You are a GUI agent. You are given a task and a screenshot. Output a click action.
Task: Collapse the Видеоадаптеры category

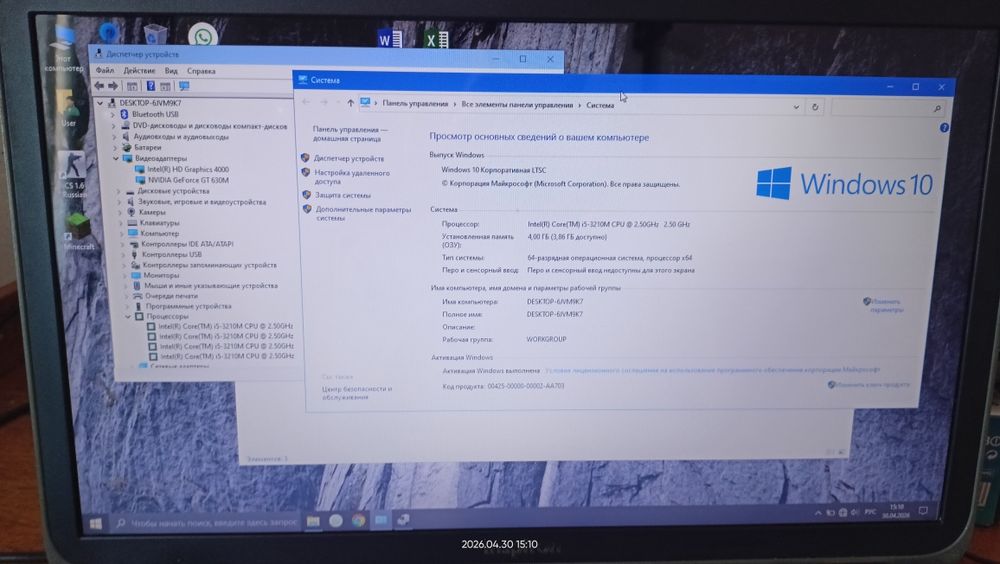(116, 158)
